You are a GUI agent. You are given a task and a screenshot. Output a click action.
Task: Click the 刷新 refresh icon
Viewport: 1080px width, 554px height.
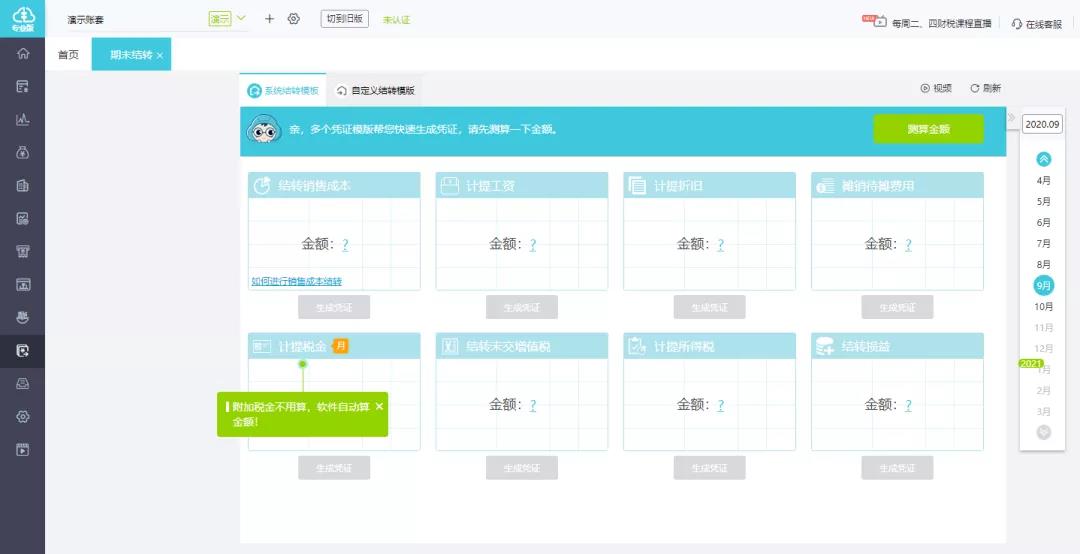pyautogui.click(x=975, y=88)
